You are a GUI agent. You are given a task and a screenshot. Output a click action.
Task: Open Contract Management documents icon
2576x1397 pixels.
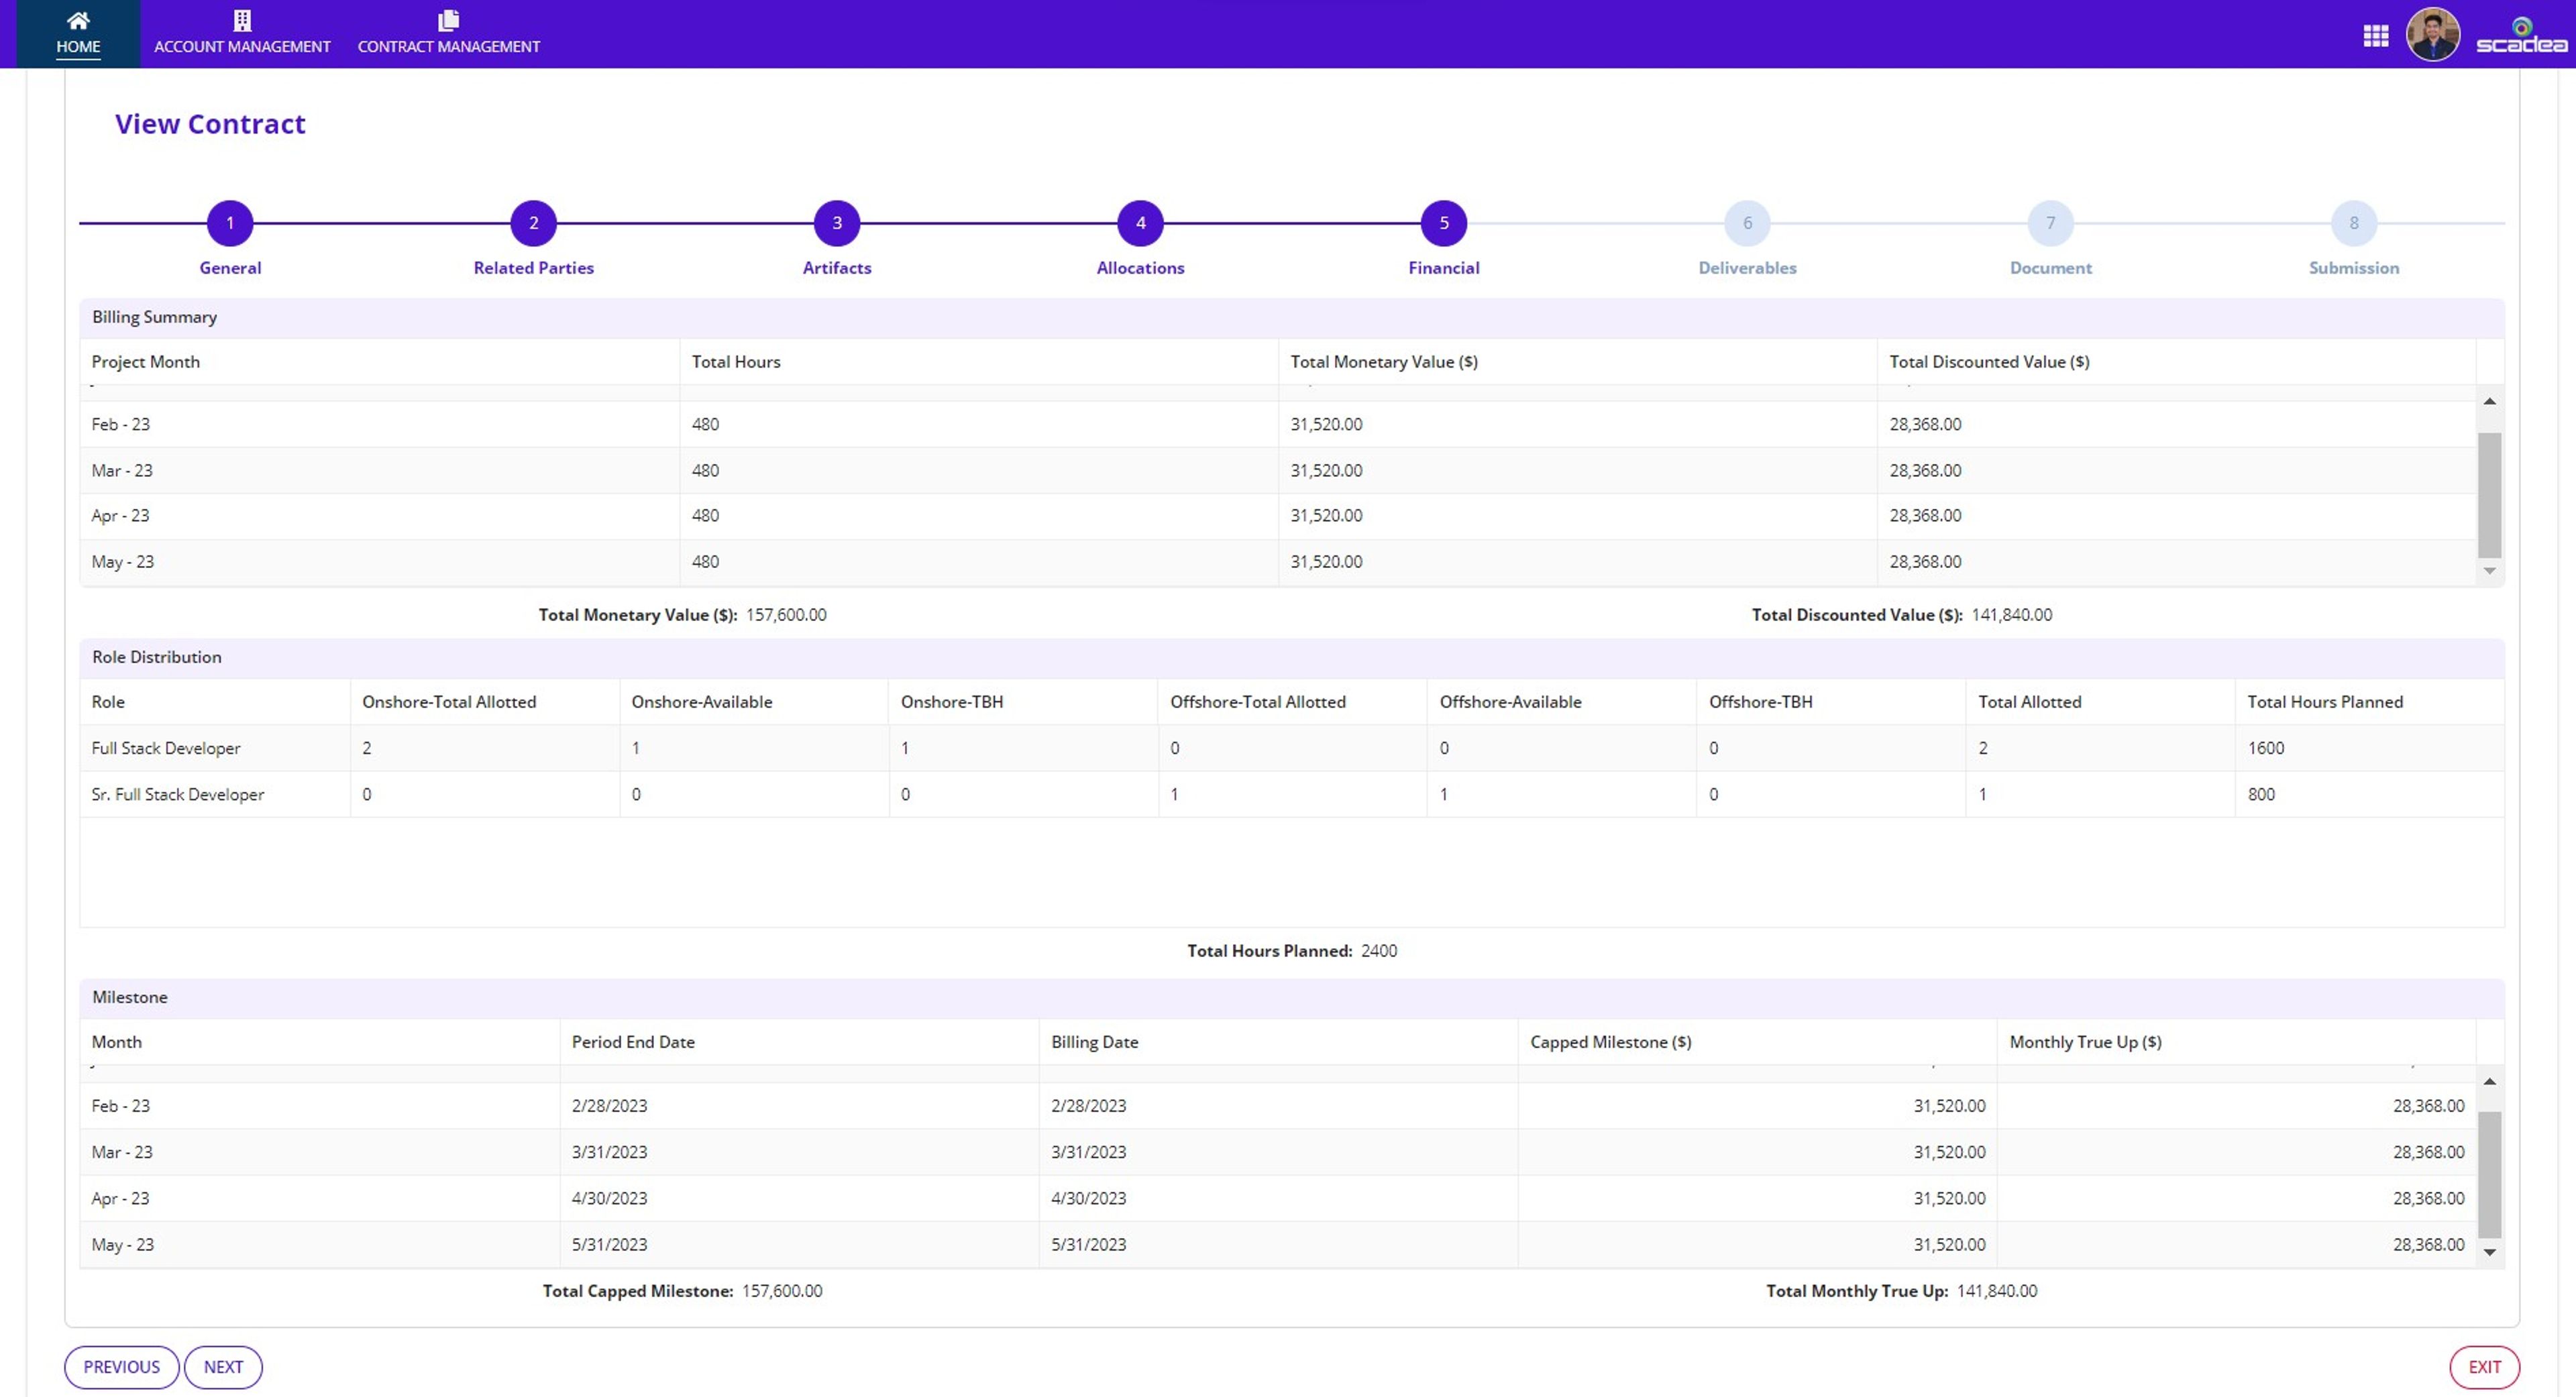[x=449, y=20]
